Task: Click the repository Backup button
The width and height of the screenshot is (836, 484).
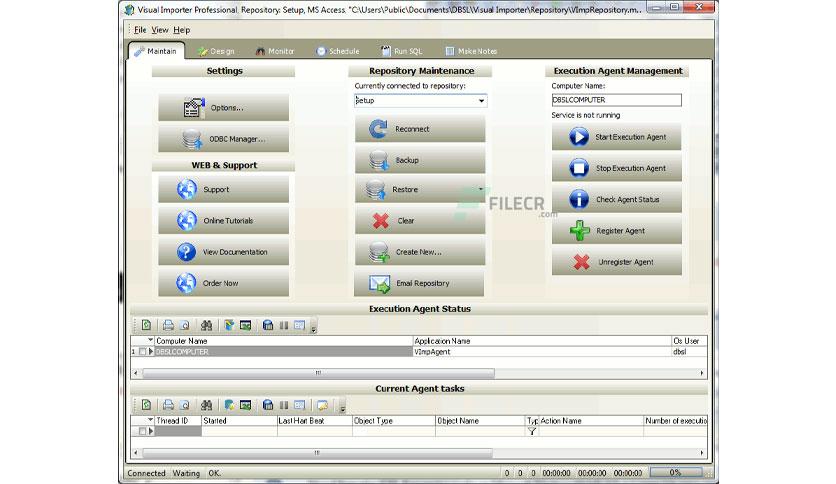Action: [420, 160]
